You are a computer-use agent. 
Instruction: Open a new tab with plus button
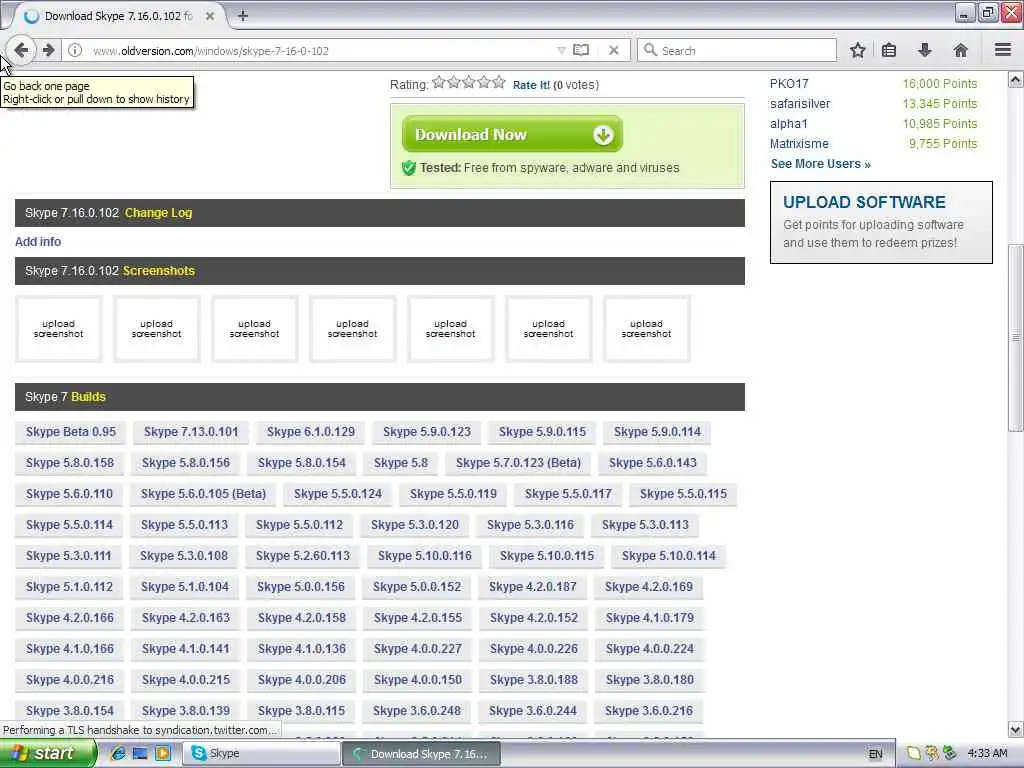[242, 16]
